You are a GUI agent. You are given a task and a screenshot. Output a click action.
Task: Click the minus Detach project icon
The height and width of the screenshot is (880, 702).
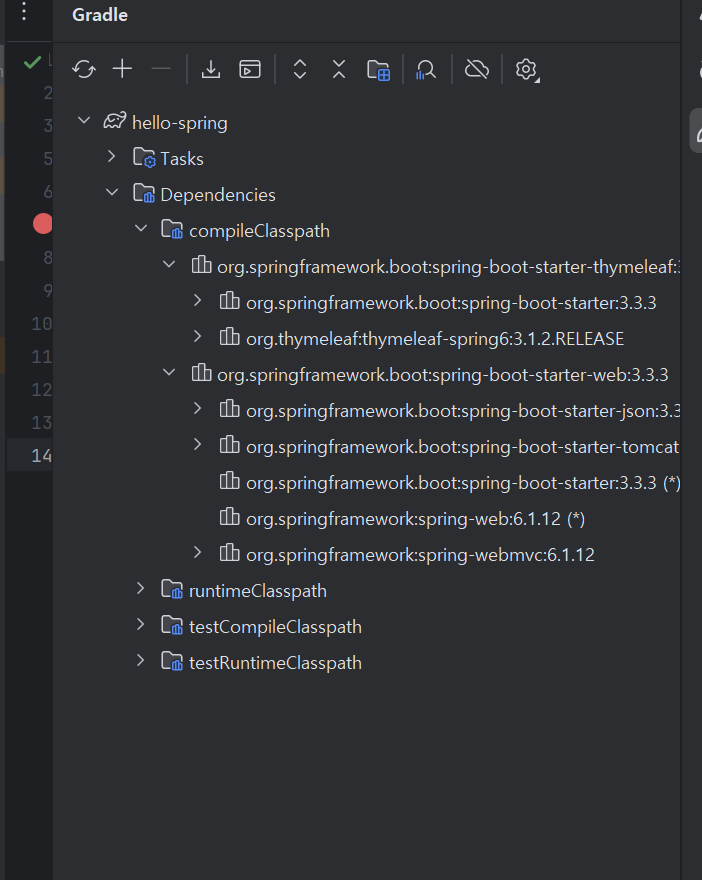(x=161, y=69)
